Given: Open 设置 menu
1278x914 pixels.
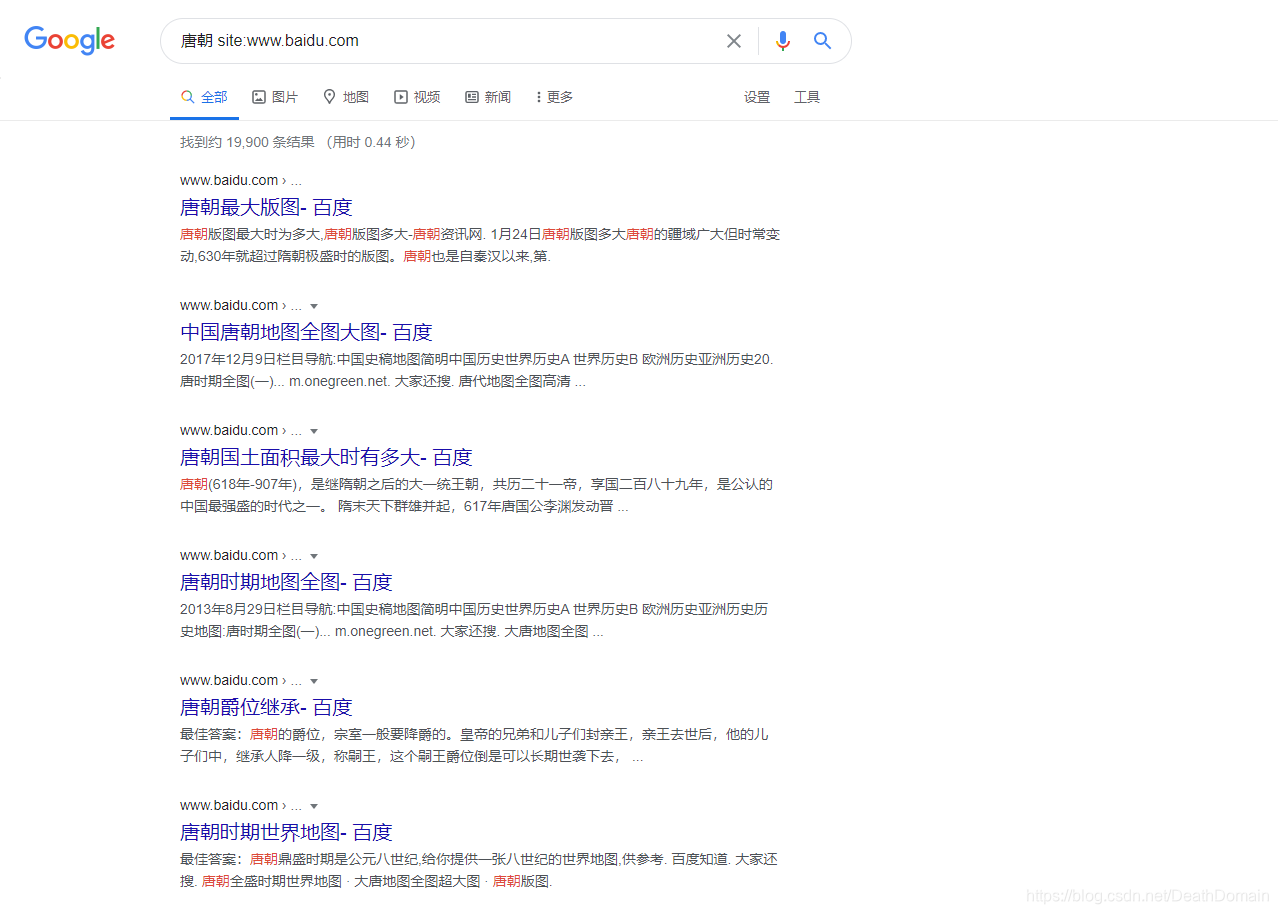Looking at the screenshot, I should click(757, 97).
